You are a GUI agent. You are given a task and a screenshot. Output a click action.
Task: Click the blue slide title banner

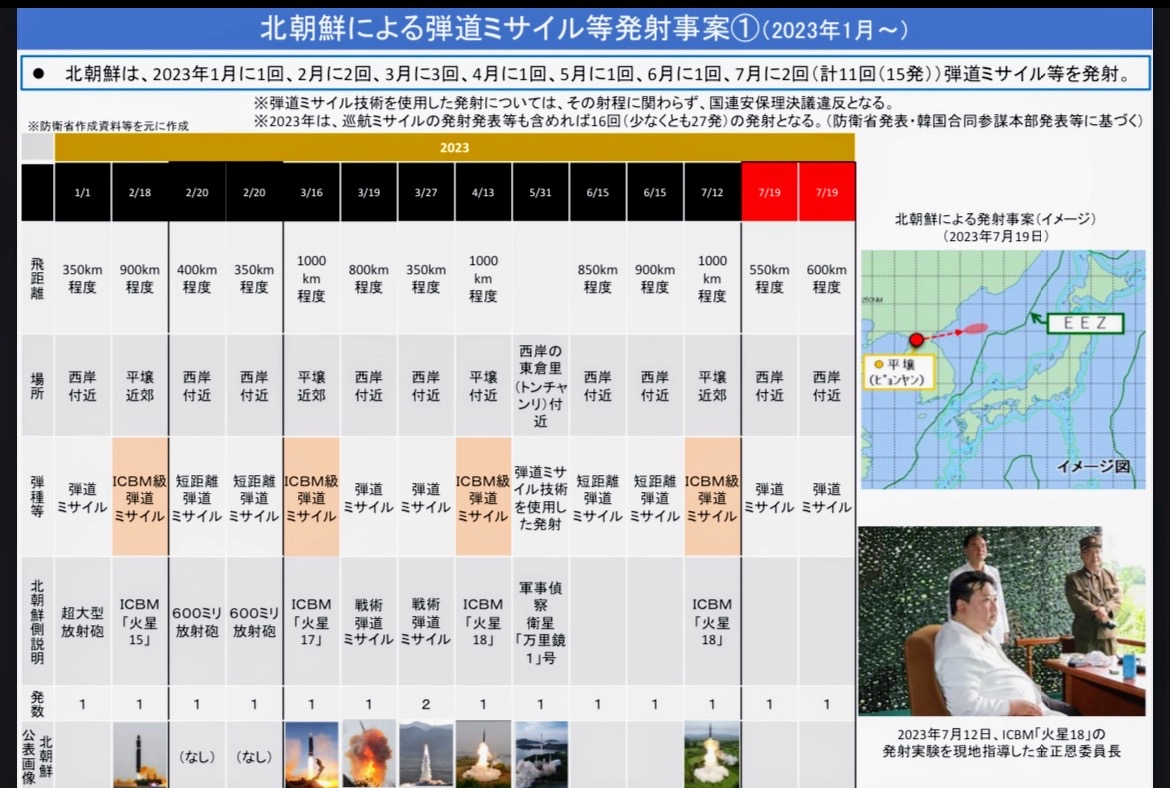(584, 29)
